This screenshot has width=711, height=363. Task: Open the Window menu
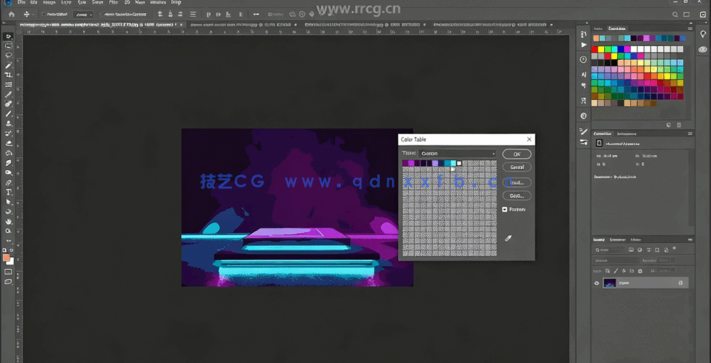tap(158, 2)
